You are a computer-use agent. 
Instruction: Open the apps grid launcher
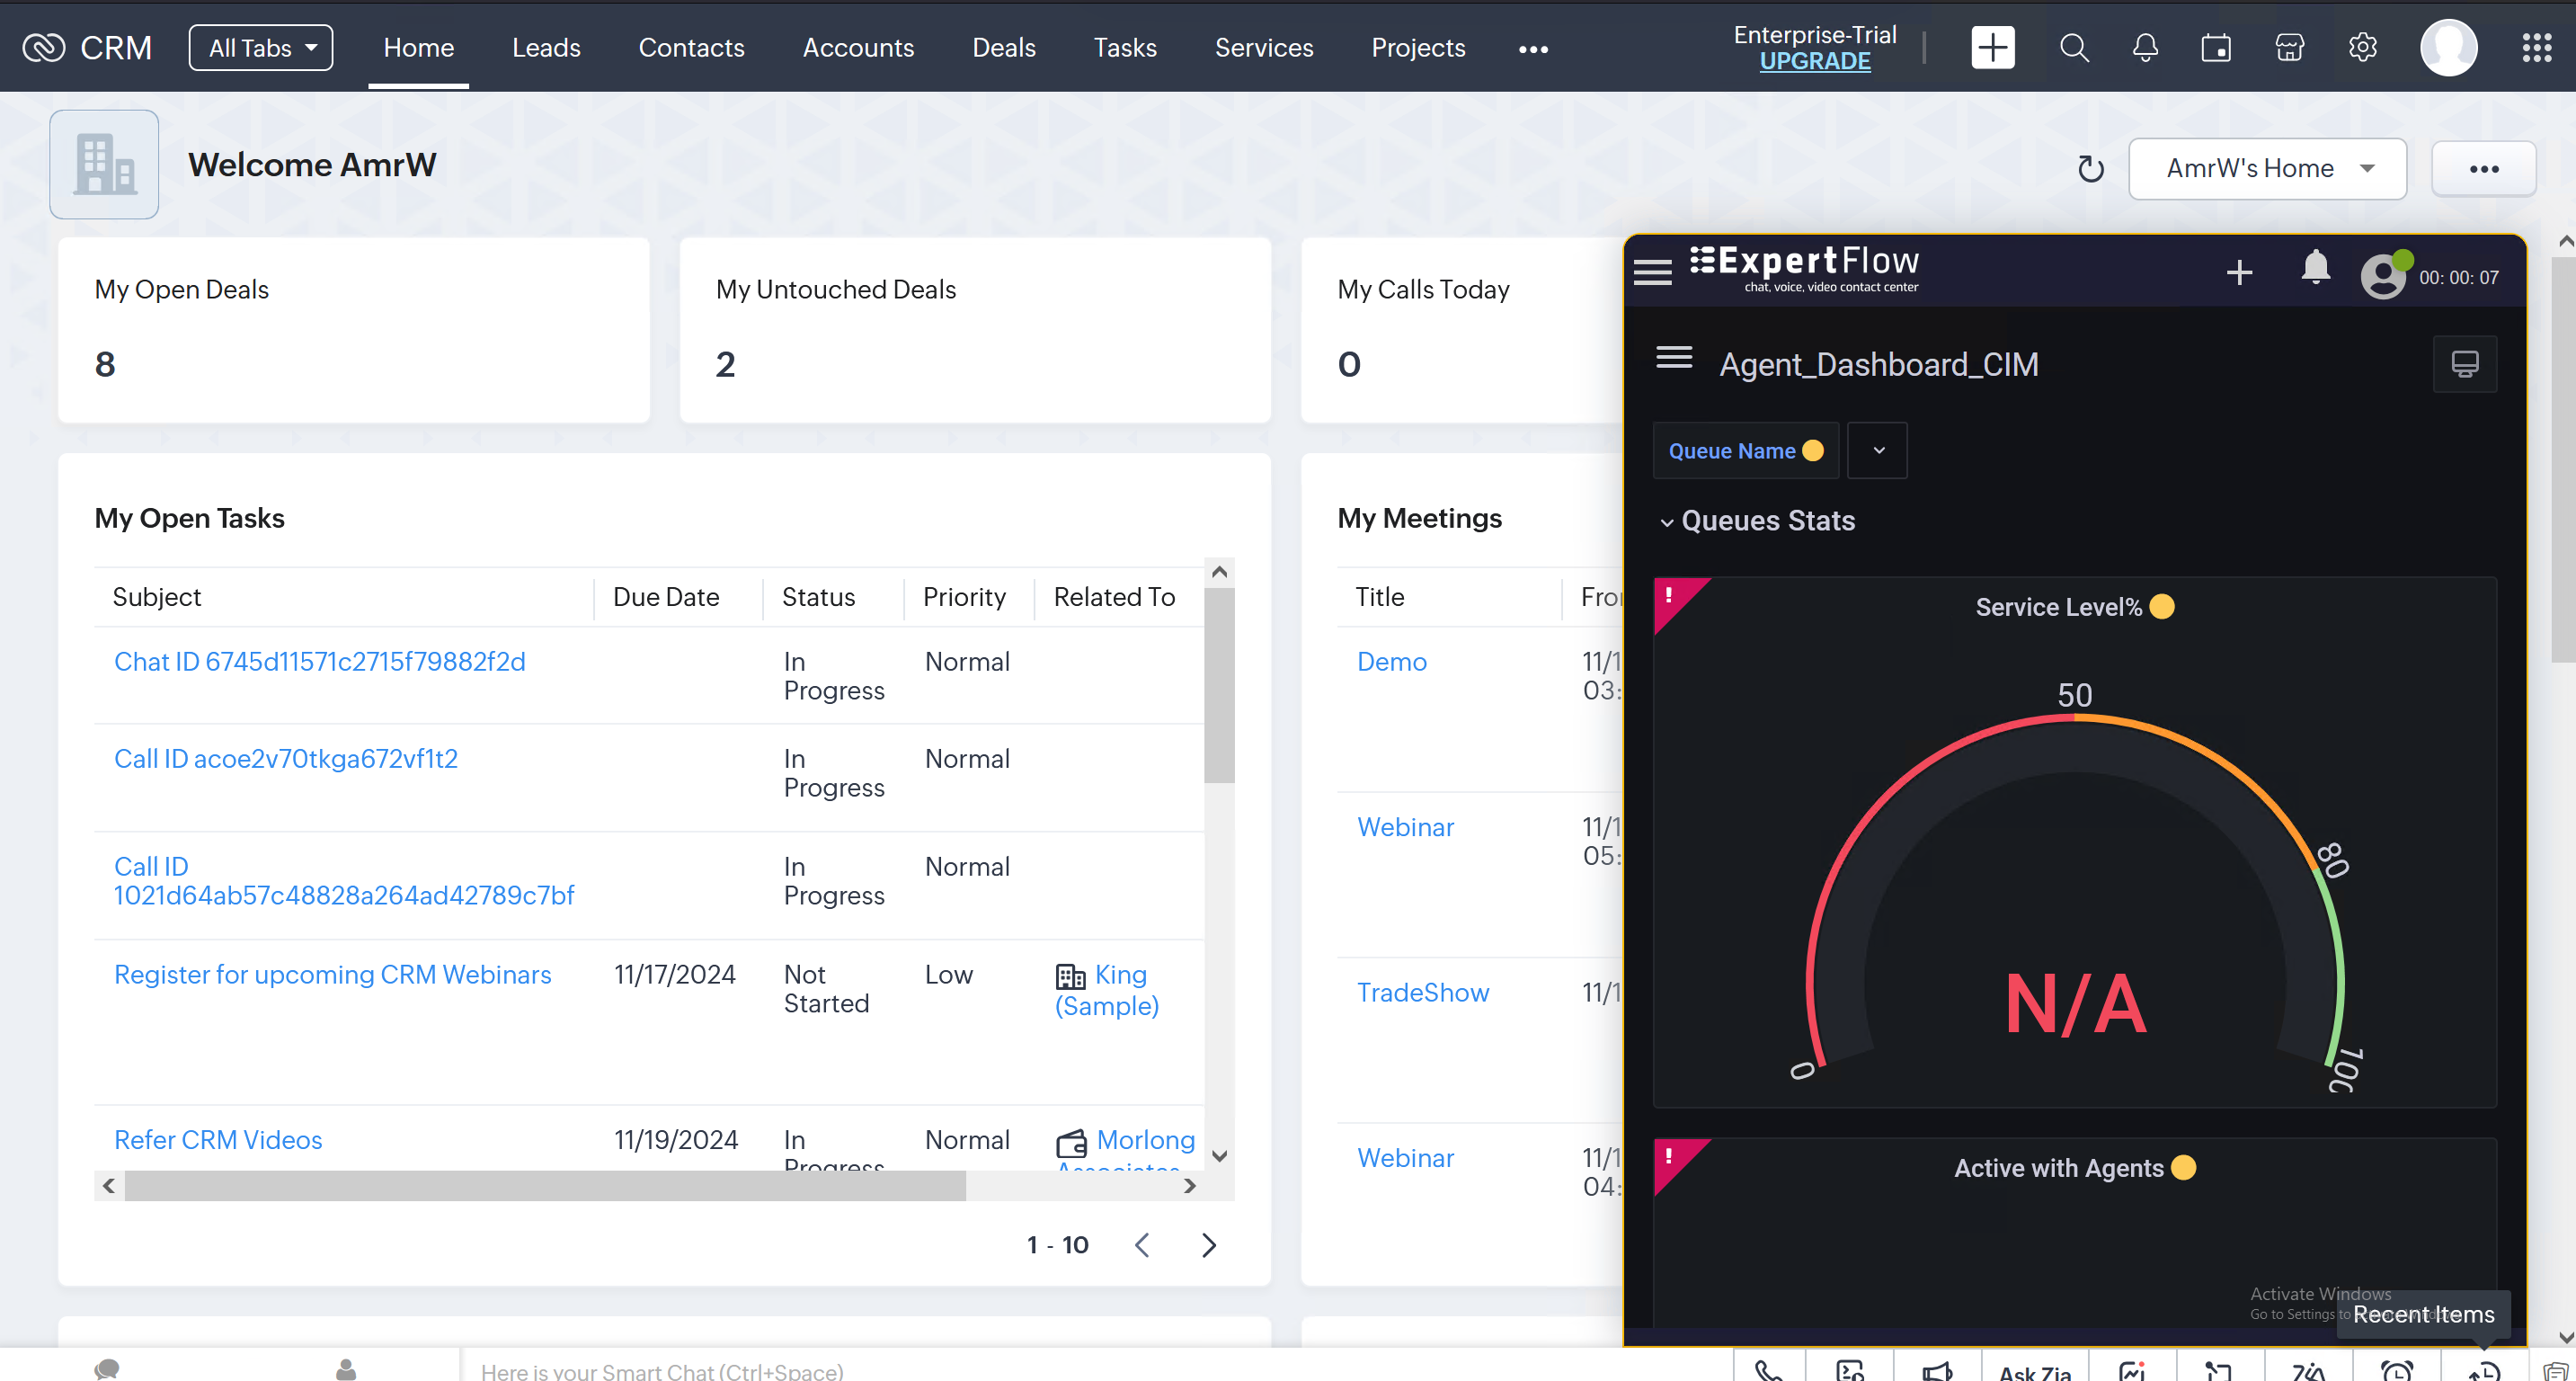pyautogui.click(x=2536, y=47)
